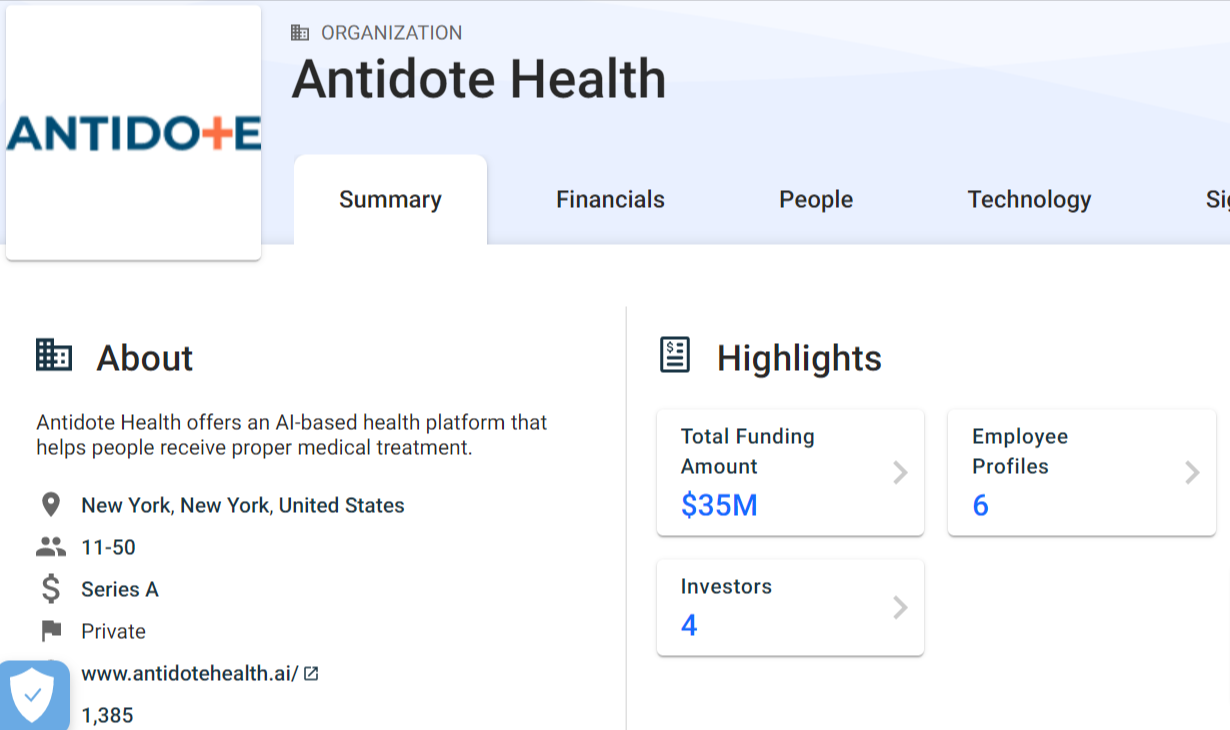
Task: Click the About section building icon
Action: [x=54, y=355]
